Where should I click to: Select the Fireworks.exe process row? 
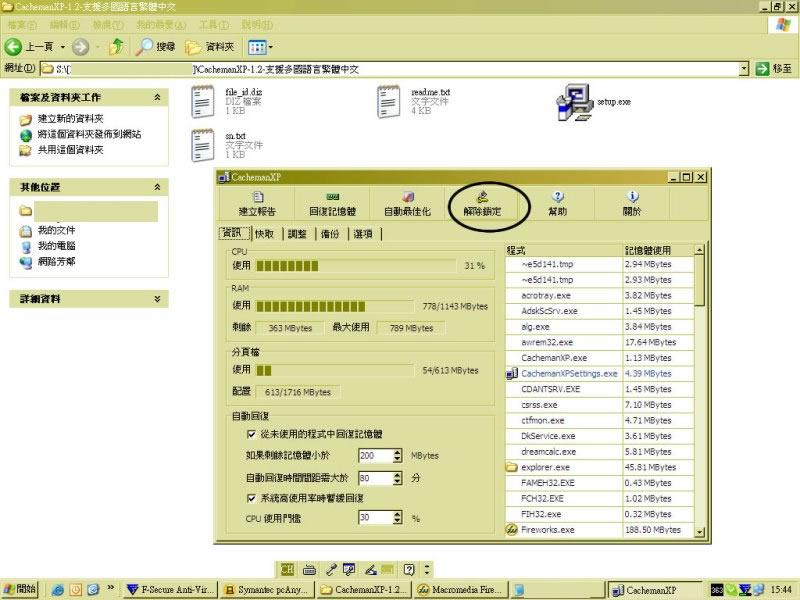click(599, 530)
